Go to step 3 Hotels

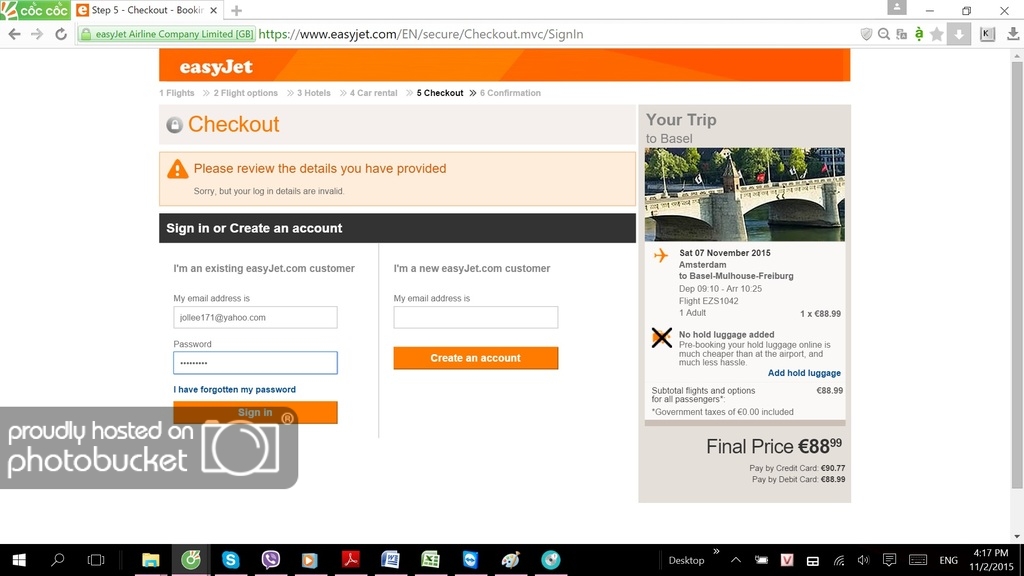point(313,93)
